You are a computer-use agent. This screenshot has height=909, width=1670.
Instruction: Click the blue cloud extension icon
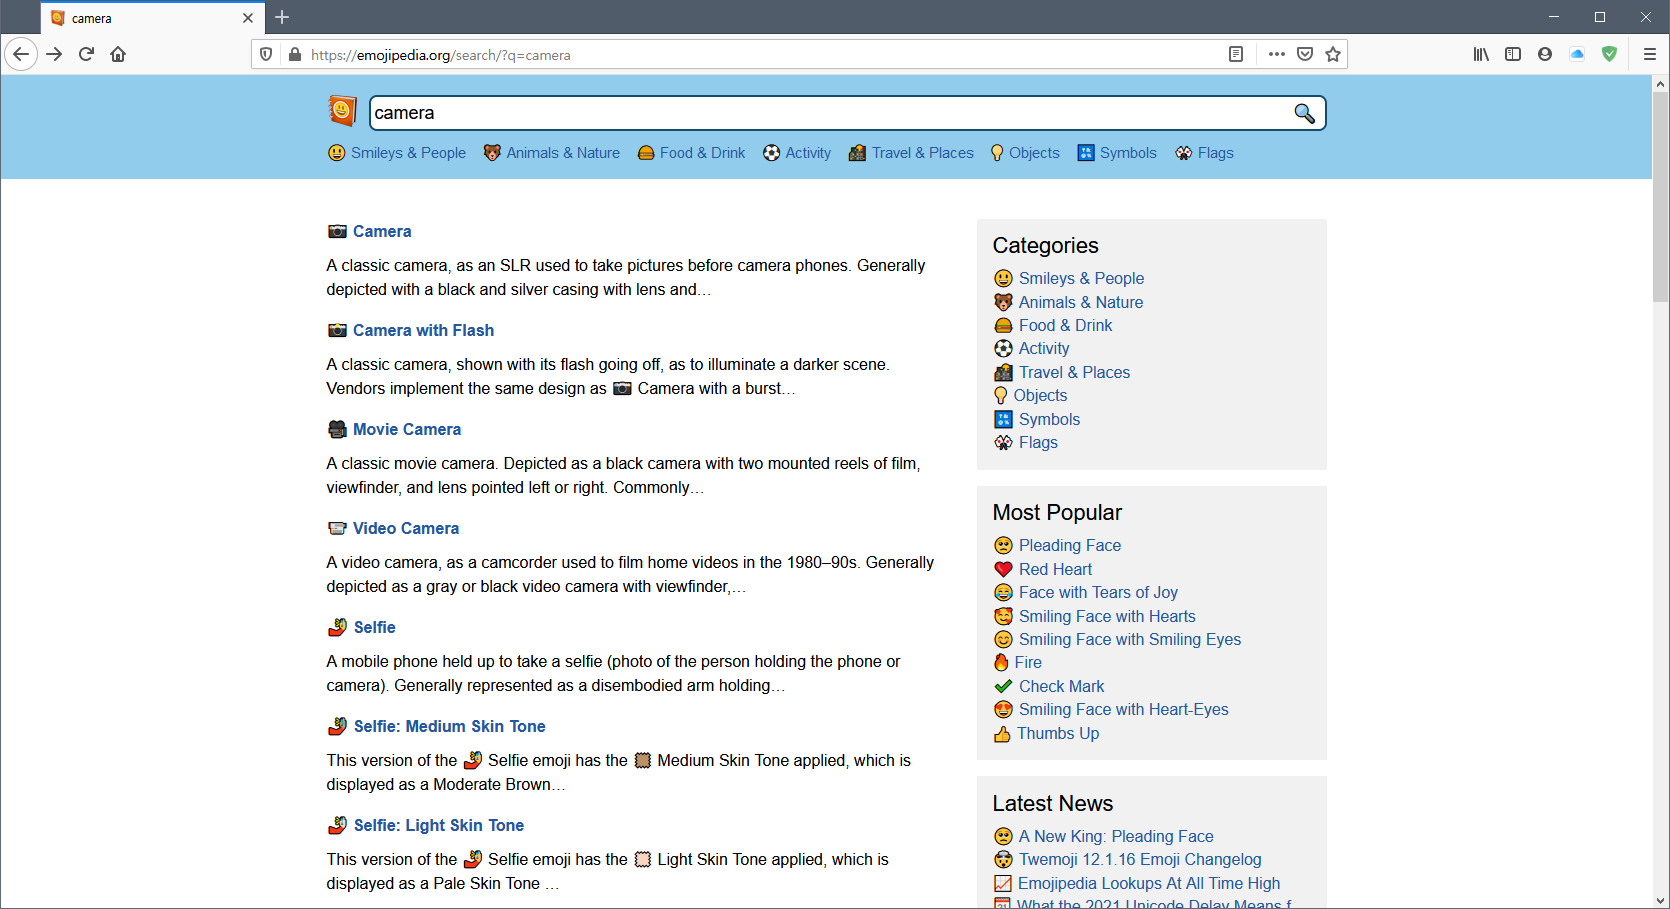pos(1577,54)
